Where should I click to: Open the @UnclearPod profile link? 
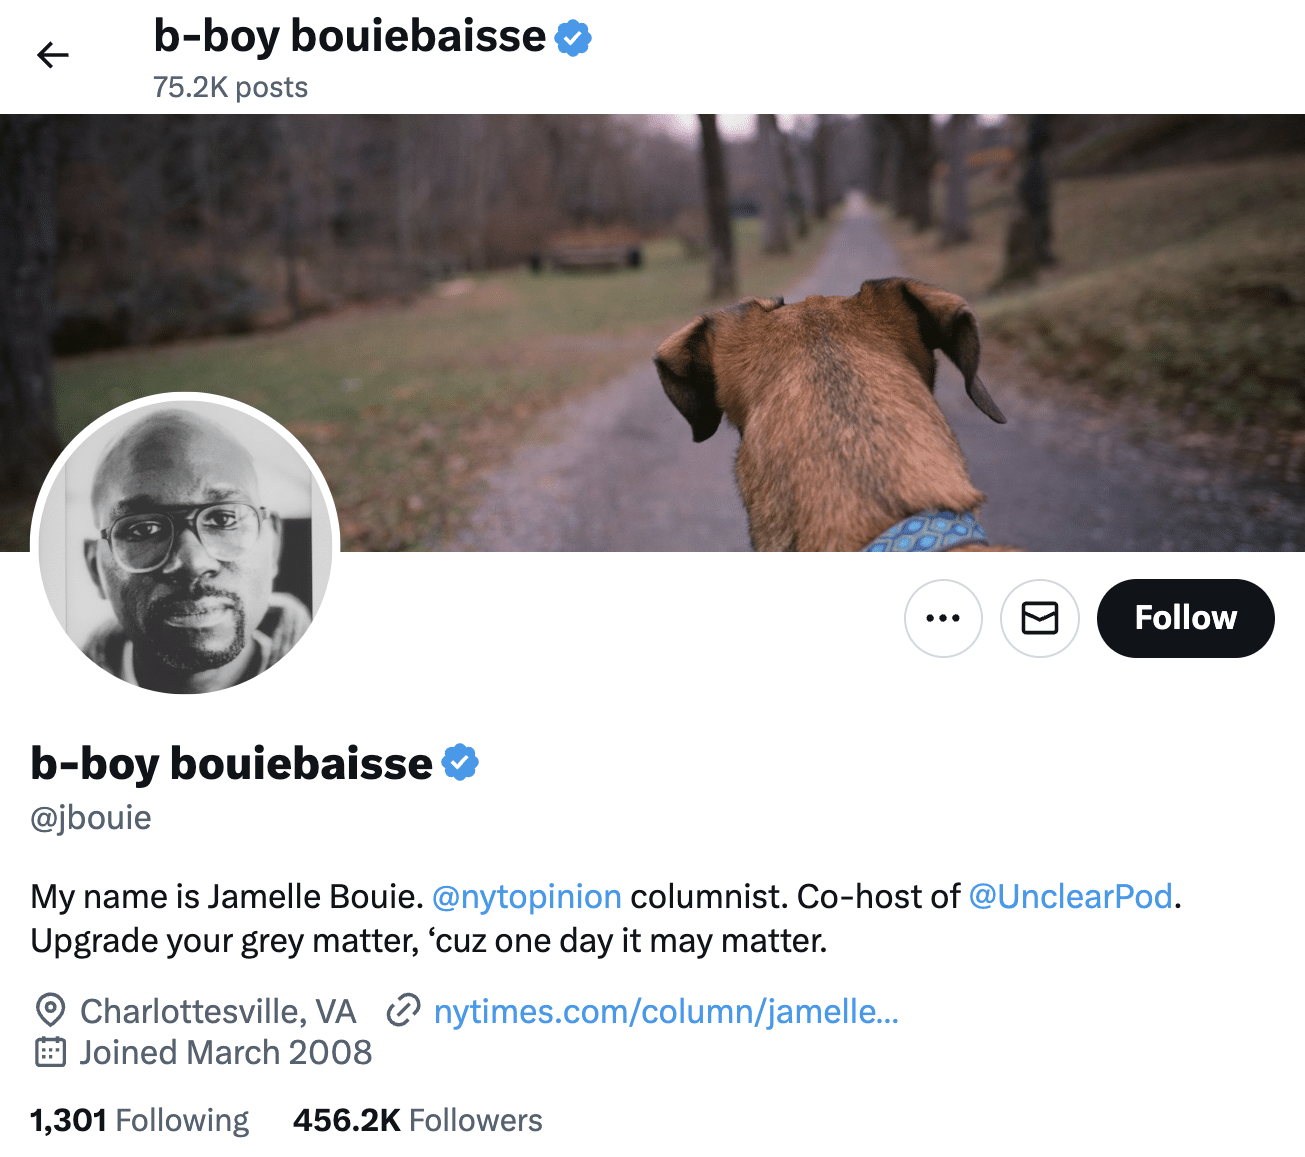point(1070,896)
